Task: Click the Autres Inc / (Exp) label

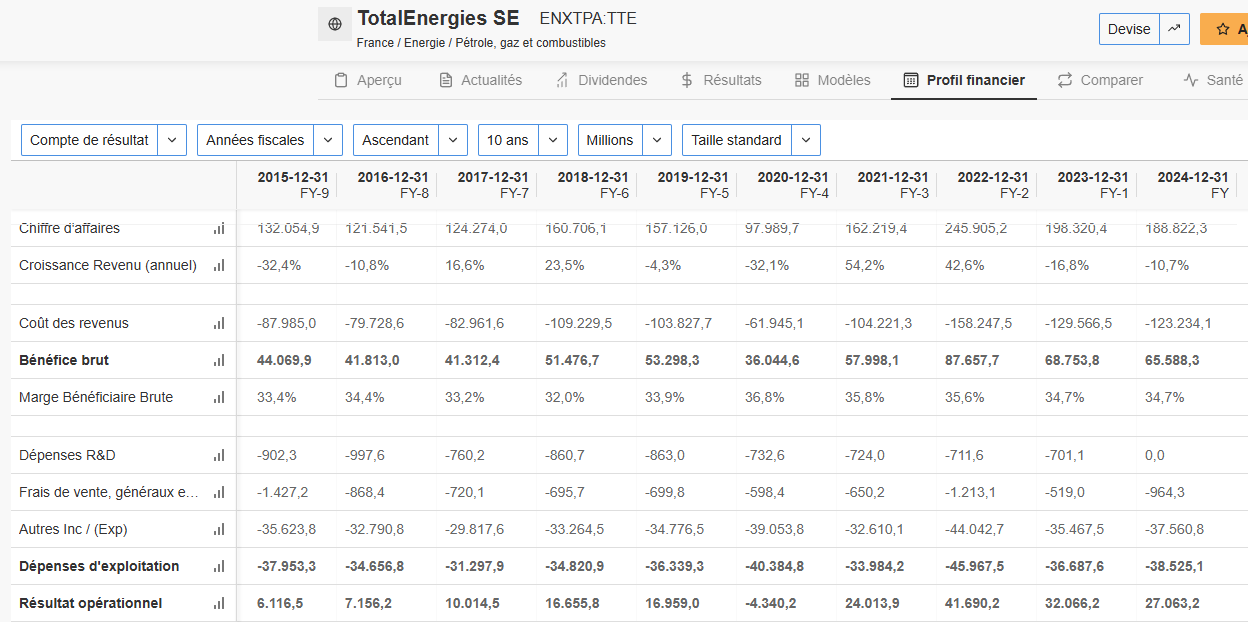Action: pos(73,529)
